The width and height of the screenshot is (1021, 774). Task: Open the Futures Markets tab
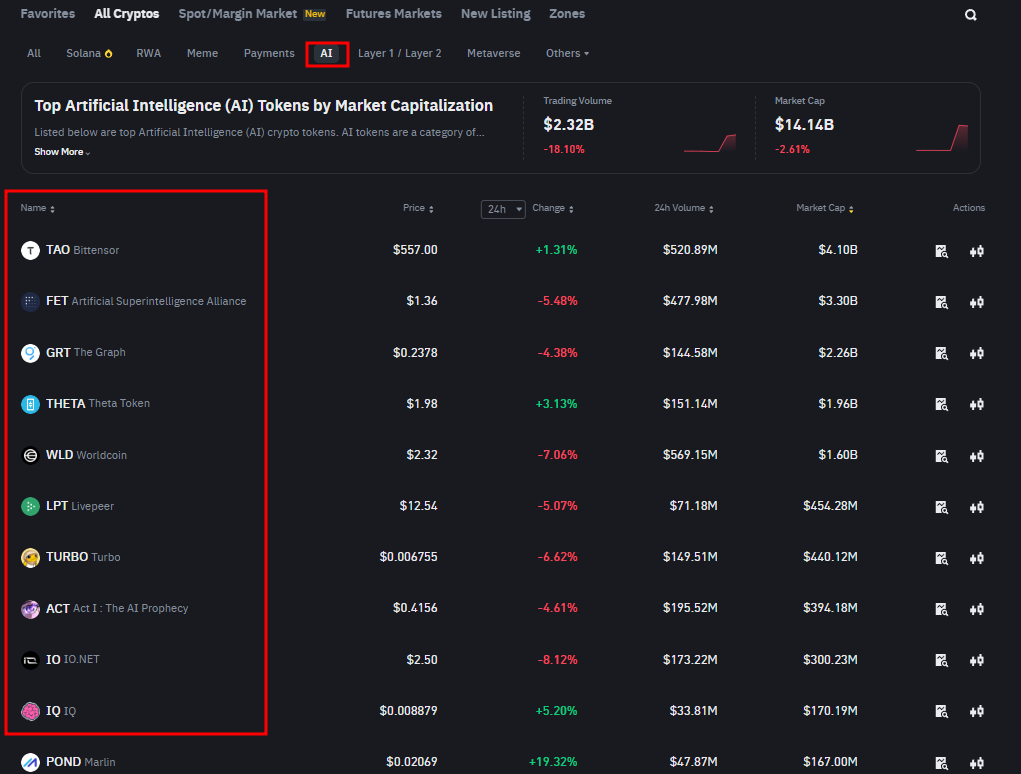(x=393, y=14)
